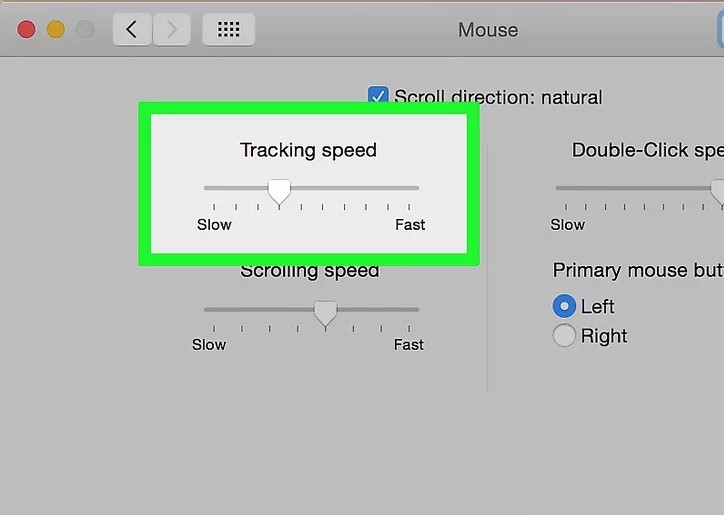The image size is (724, 515).
Task: Select Right as primary mouse button
Action: (564, 335)
